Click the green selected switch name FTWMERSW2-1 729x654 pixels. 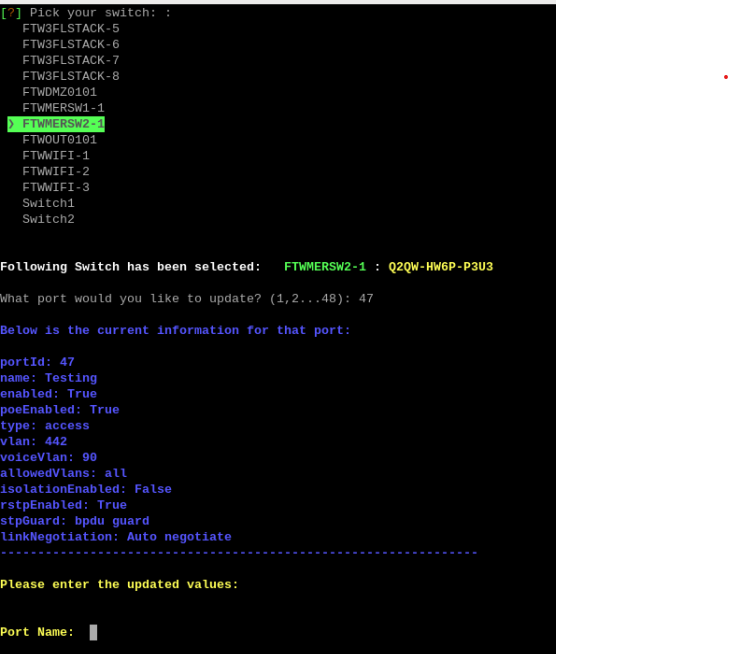point(324,267)
